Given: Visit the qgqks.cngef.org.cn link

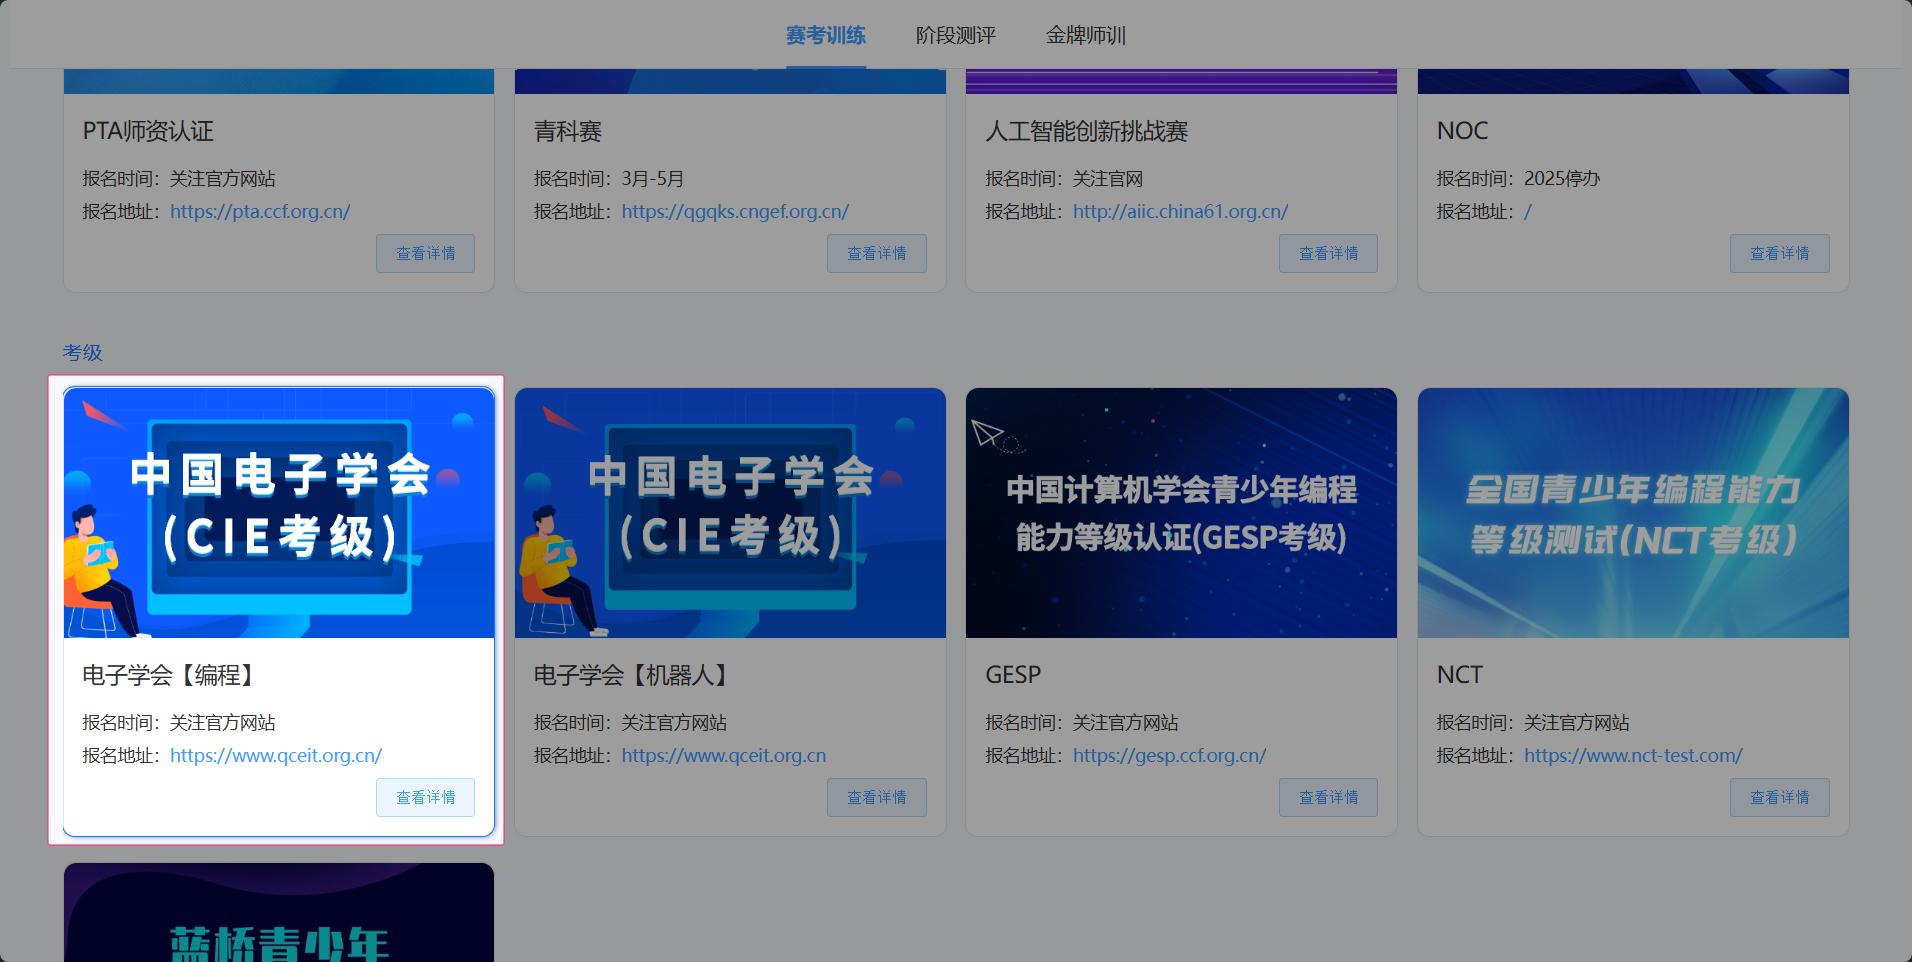Looking at the screenshot, I should (x=735, y=212).
